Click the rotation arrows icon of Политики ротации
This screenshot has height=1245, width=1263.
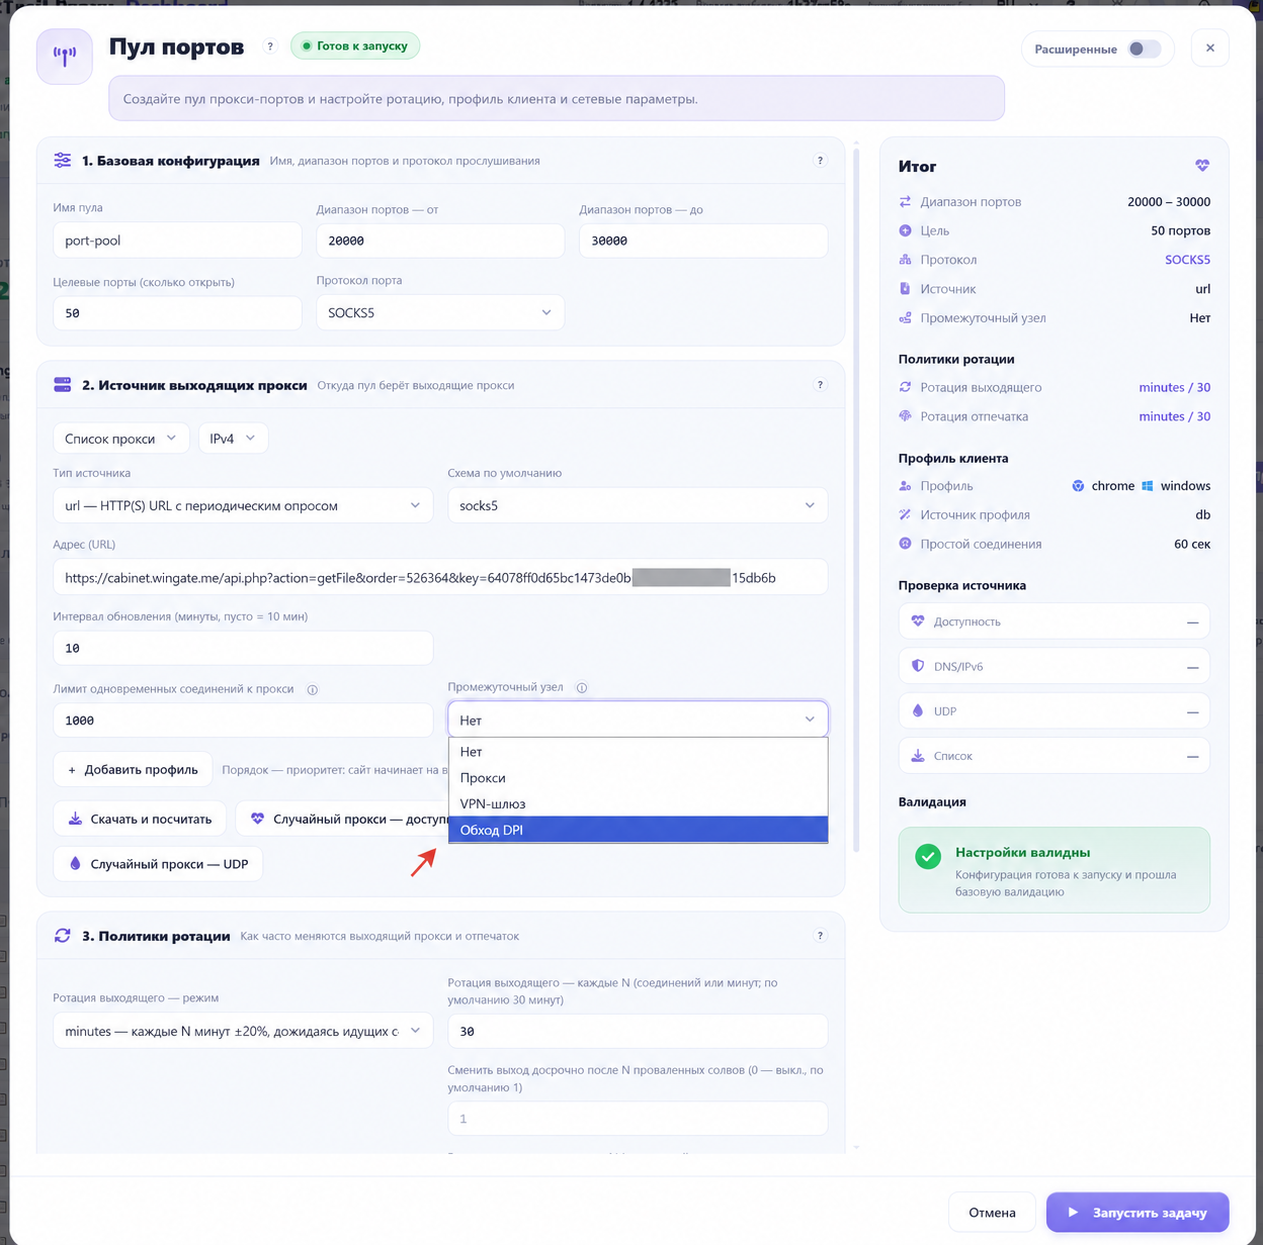click(62, 936)
